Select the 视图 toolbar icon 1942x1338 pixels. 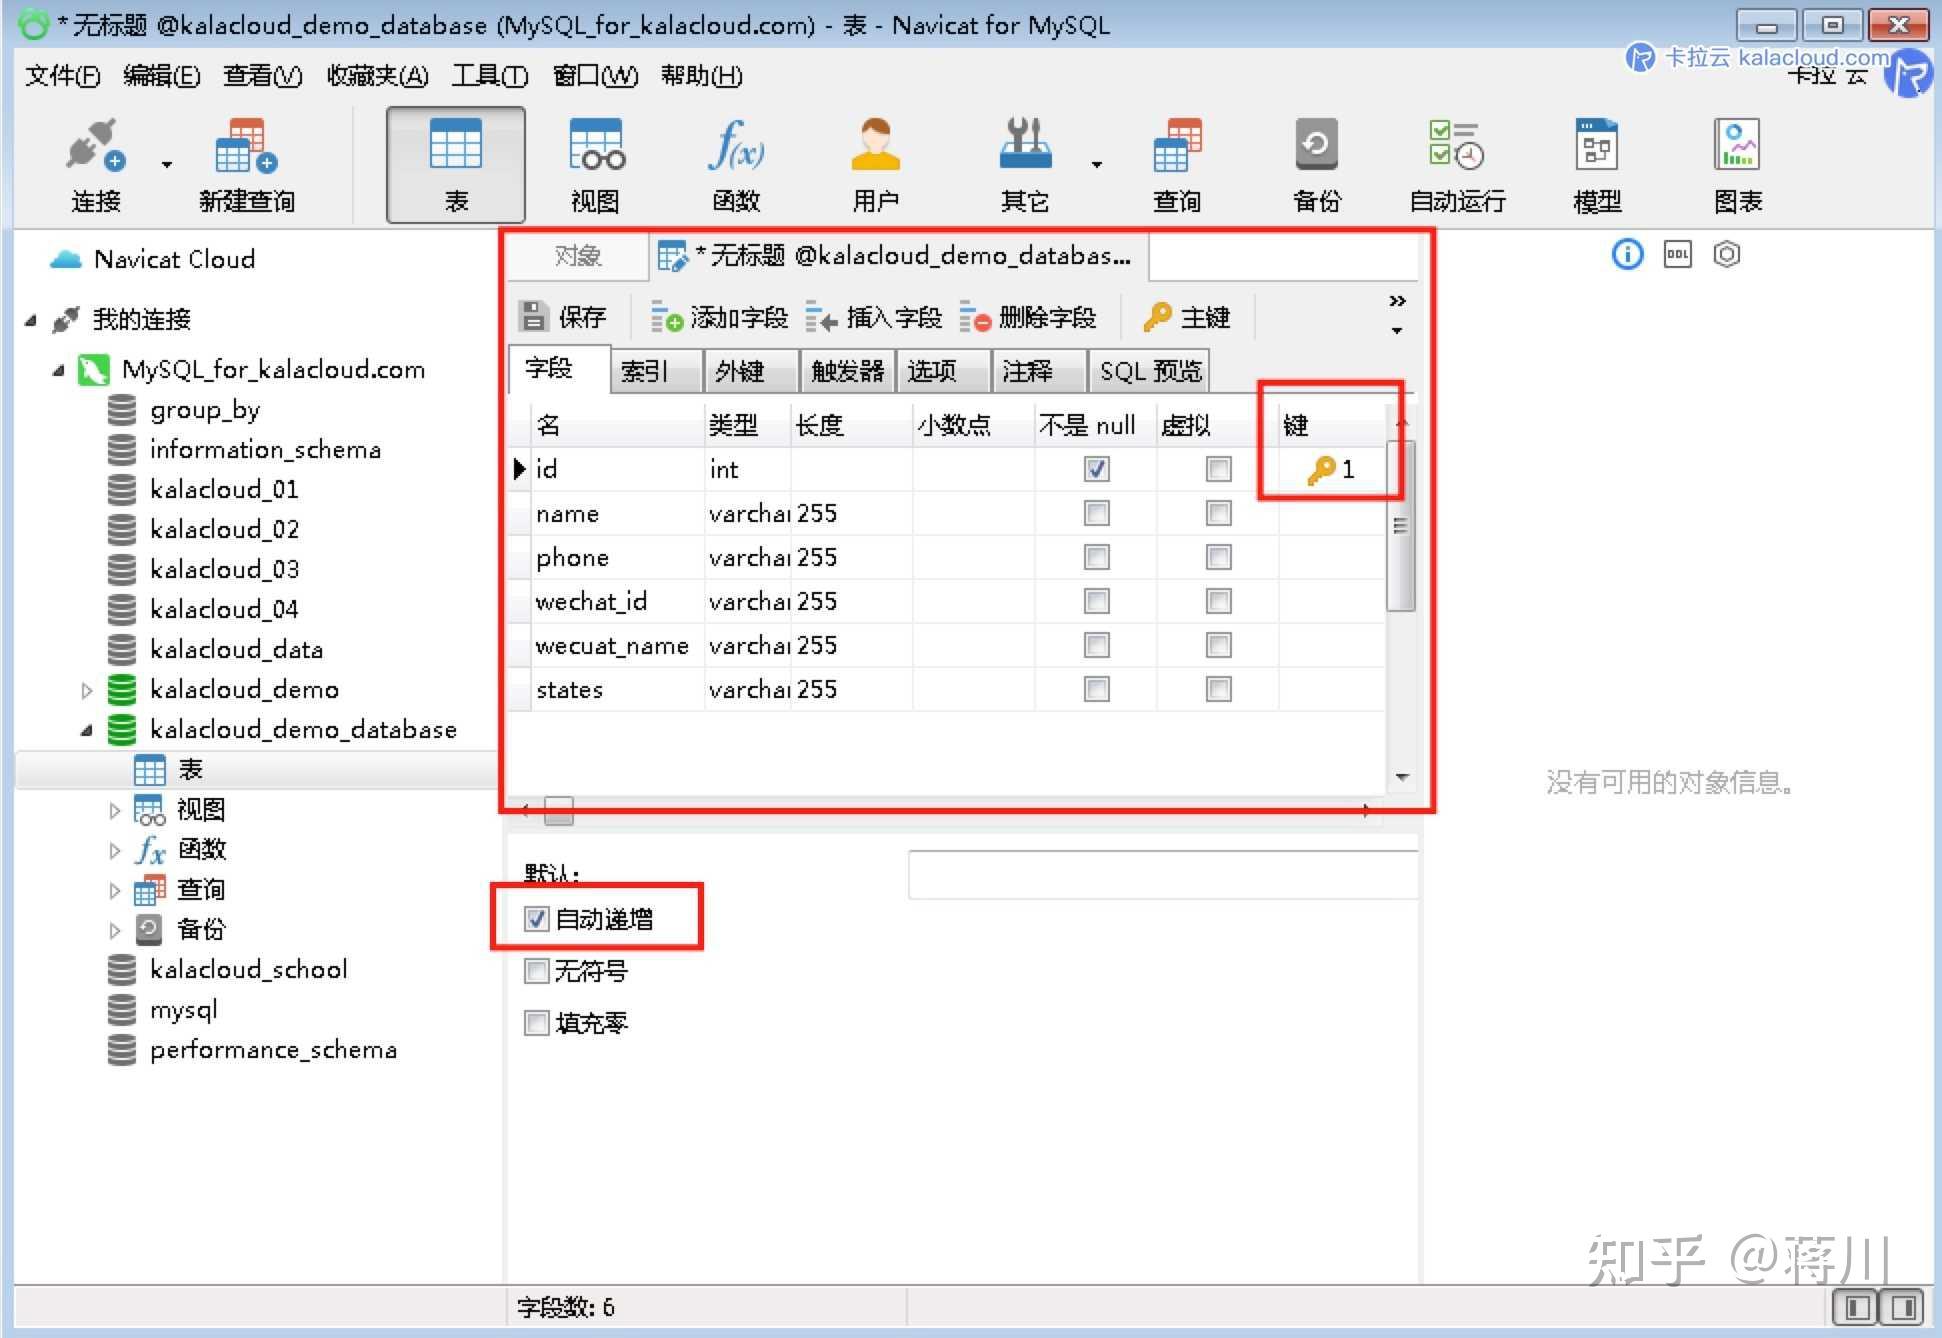pos(594,165)
